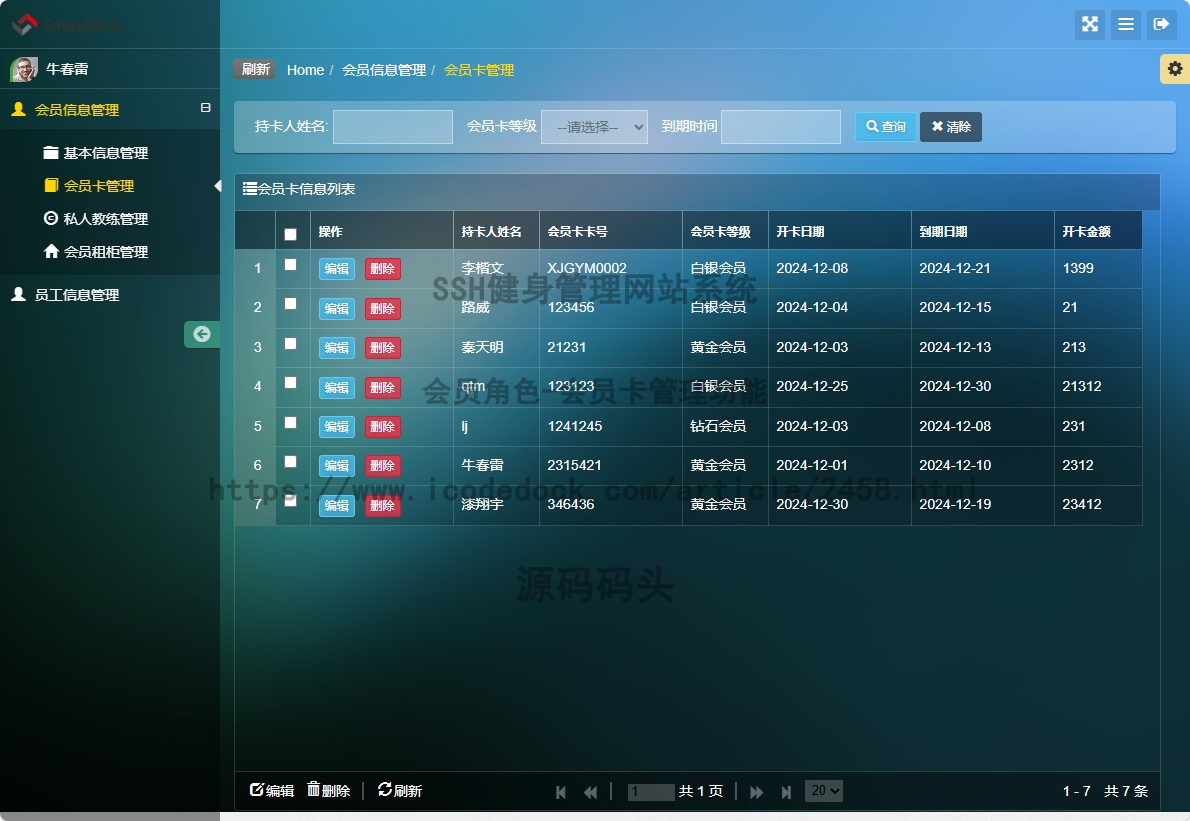Click 会员信息管理 breadcrumb link
1190x821 pixels.
click(x=384, y=70)
